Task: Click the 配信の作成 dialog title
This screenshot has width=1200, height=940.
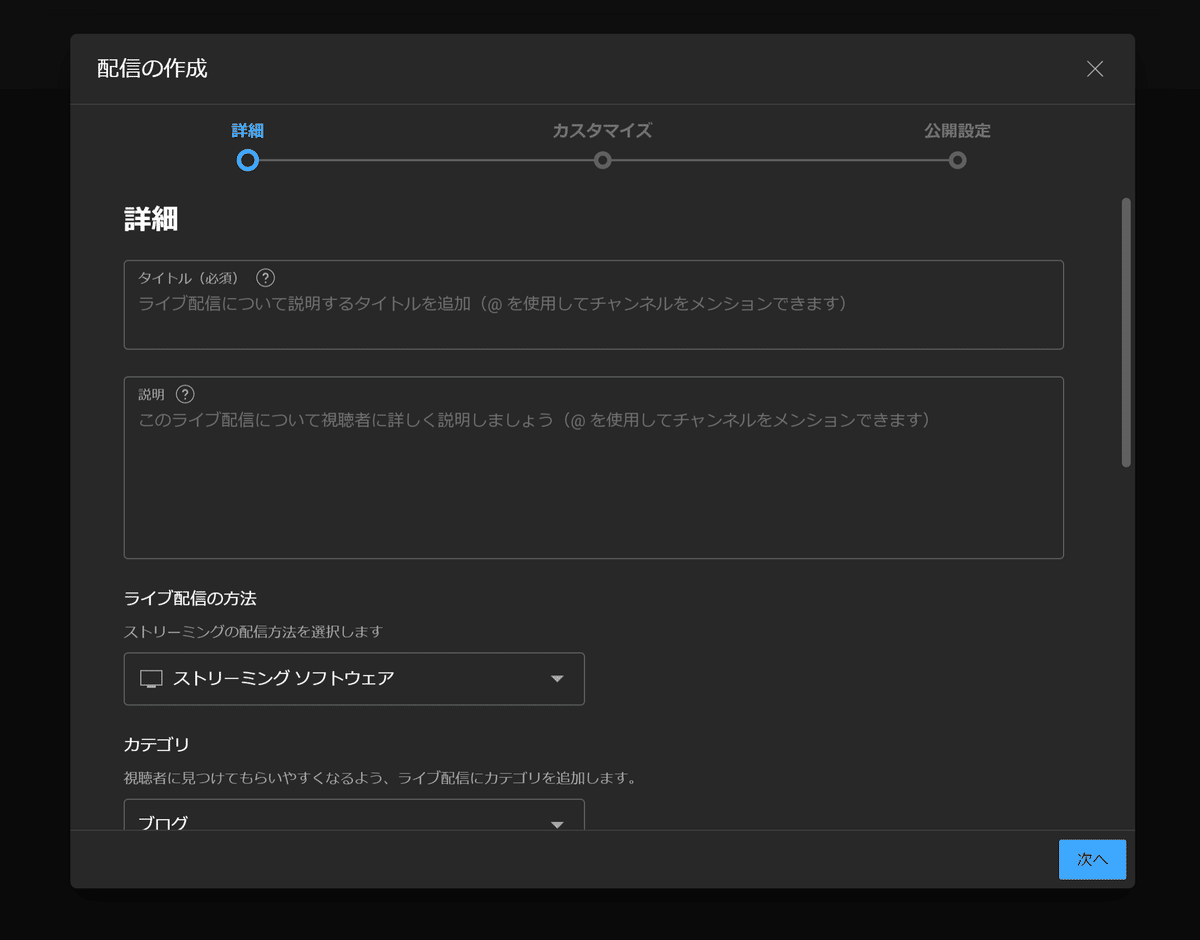Action: (x=152, y=69)
